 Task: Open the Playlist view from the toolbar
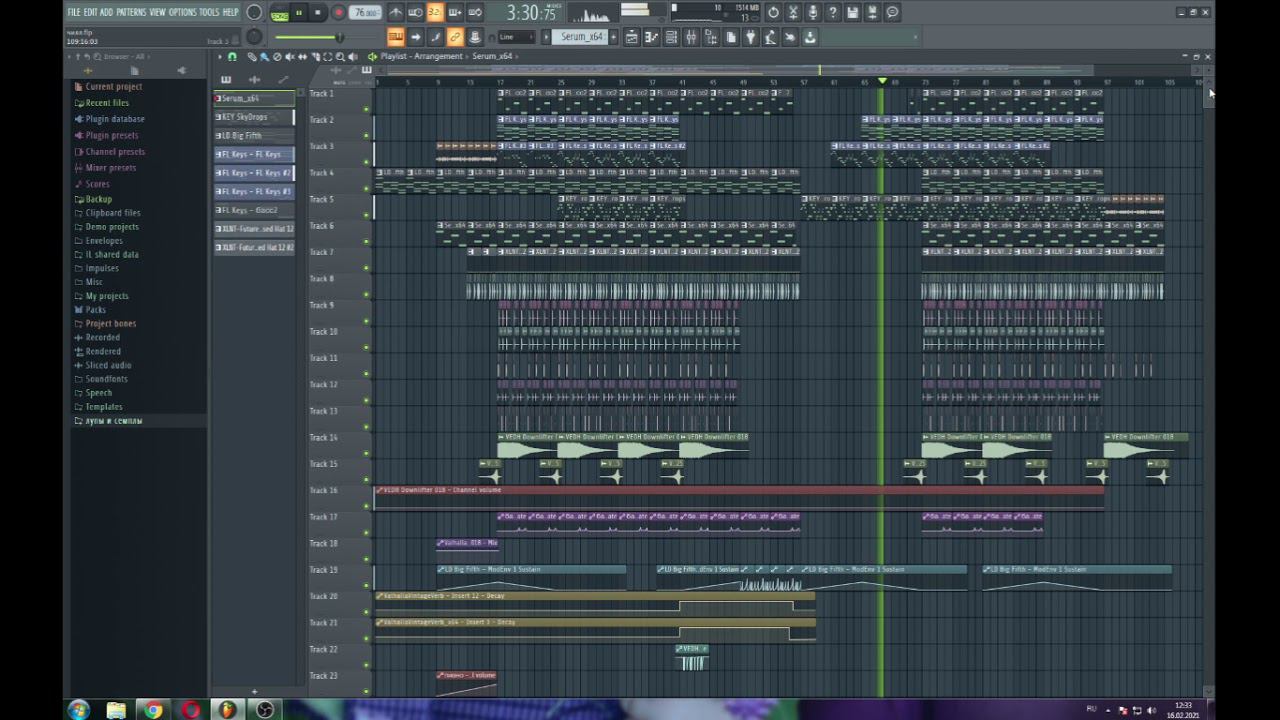(632, 37)
